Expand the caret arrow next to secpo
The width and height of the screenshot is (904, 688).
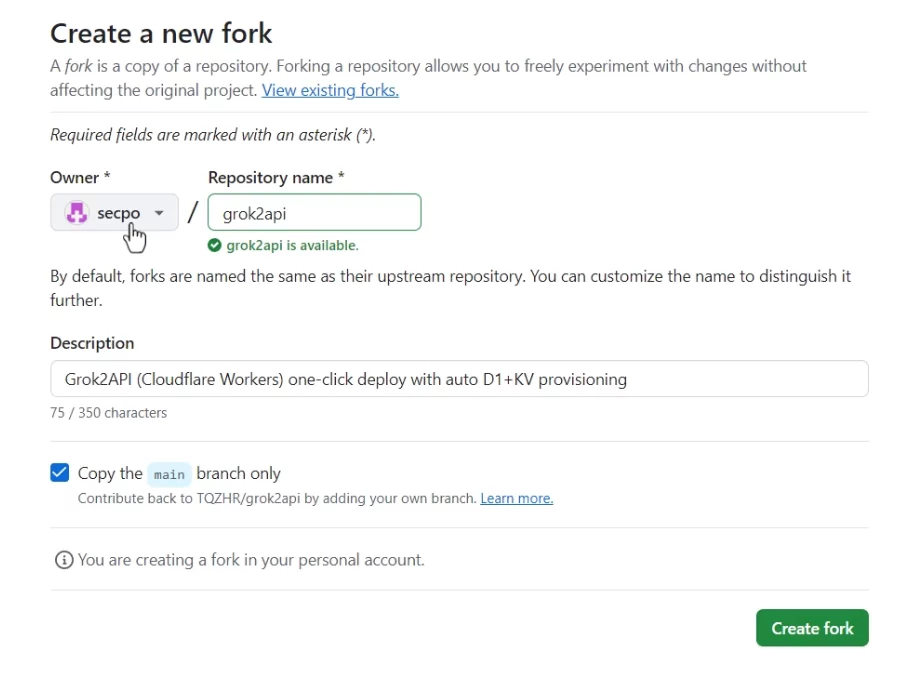coord(158,212)
